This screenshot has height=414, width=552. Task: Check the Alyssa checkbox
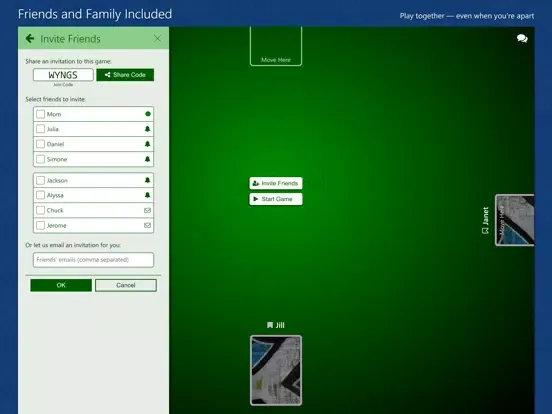click(40, 195)
